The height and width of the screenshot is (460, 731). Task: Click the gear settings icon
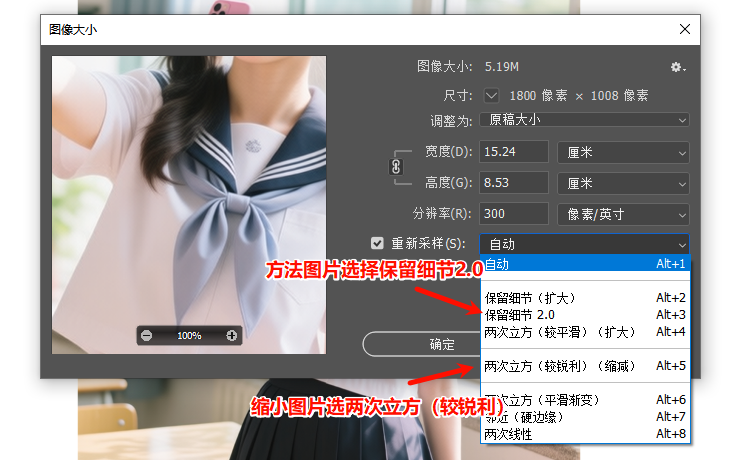[677, 67]
